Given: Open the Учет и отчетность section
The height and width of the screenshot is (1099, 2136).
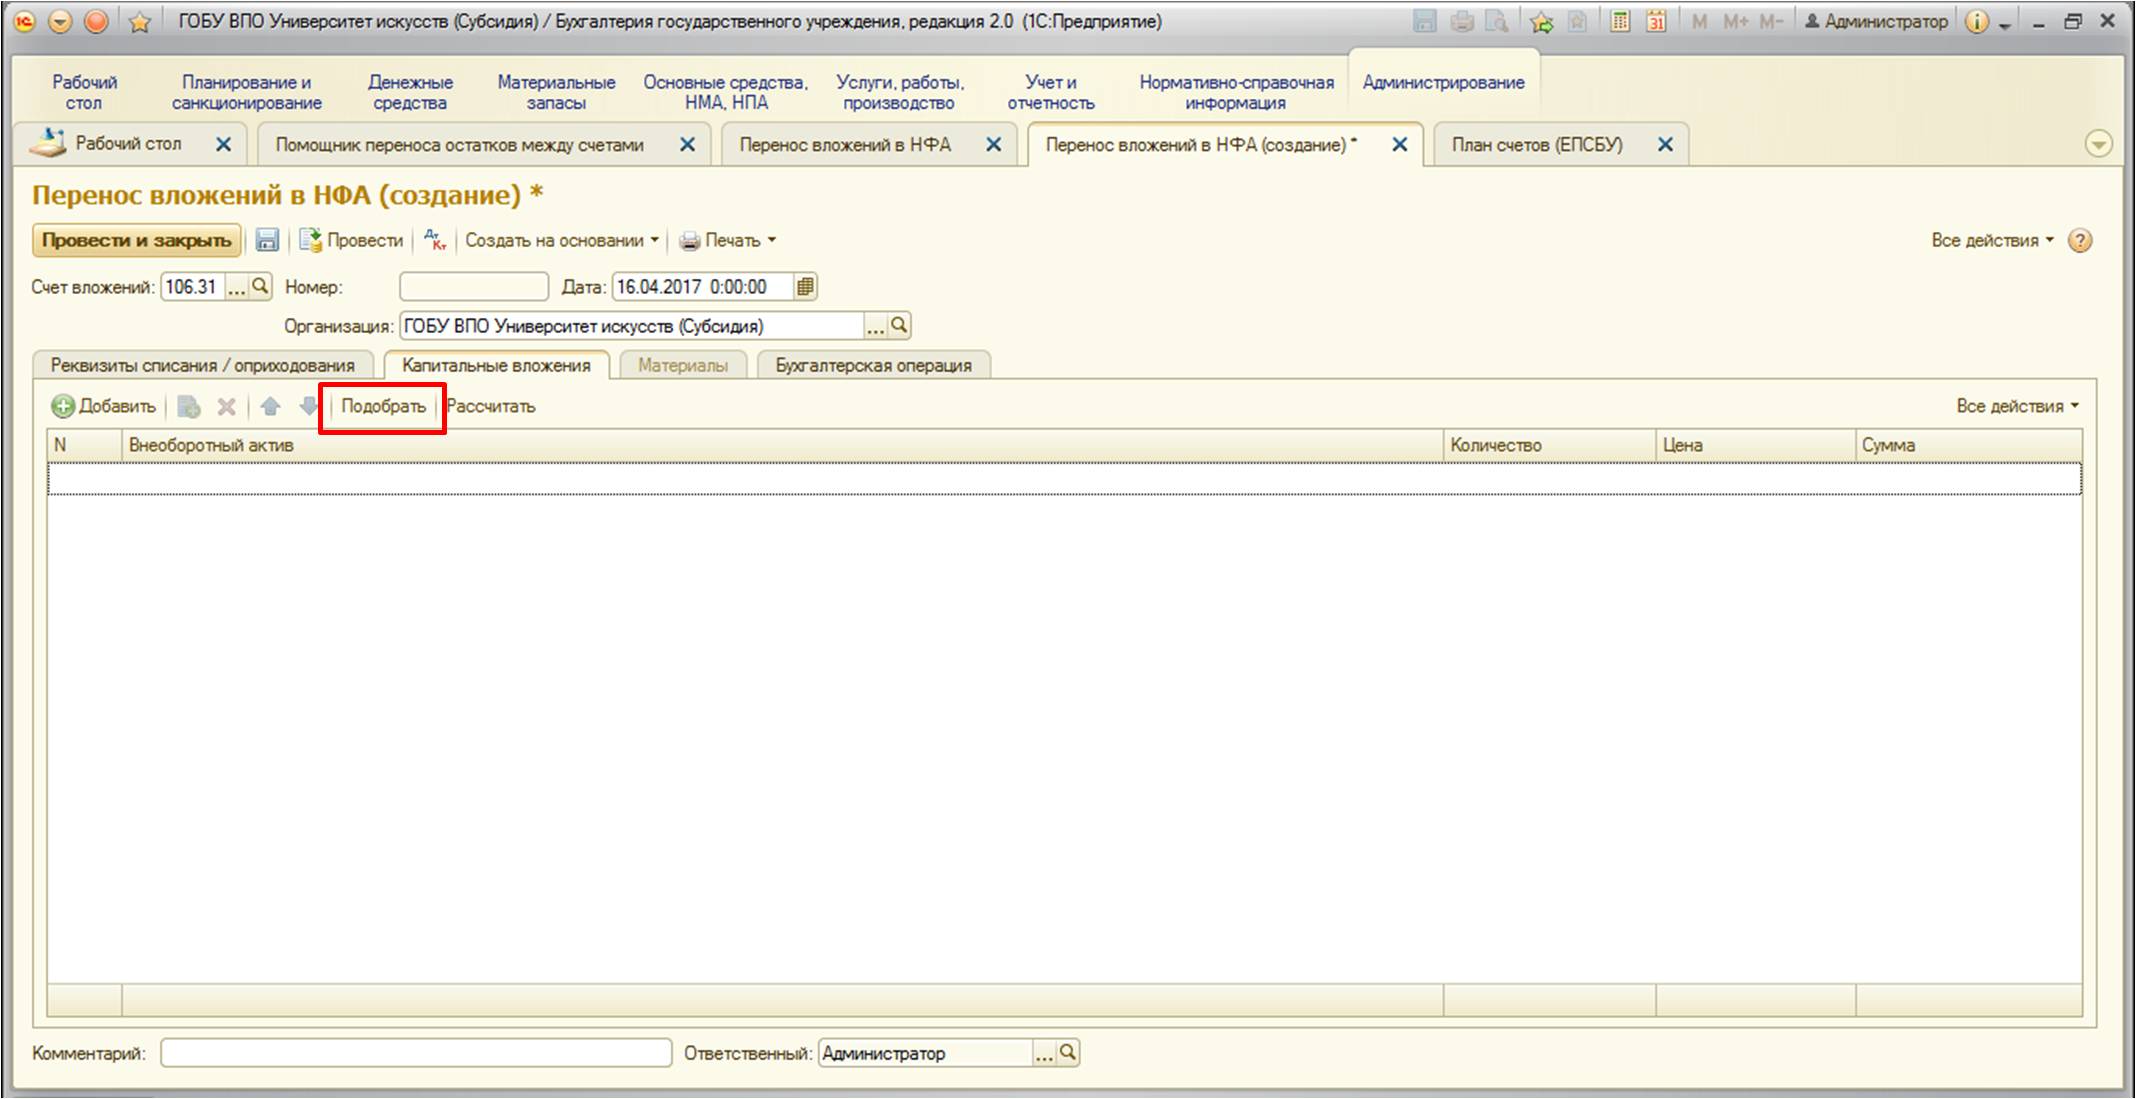Looking at the screenshot, I should pyautogui.click(x=1050, y=92).
